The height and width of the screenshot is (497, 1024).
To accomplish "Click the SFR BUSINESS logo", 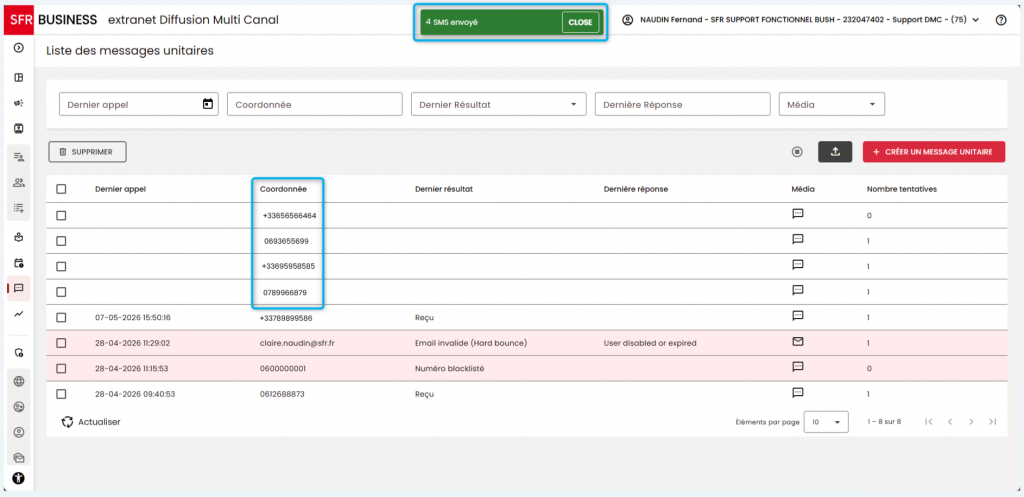I will pos(51,20).
